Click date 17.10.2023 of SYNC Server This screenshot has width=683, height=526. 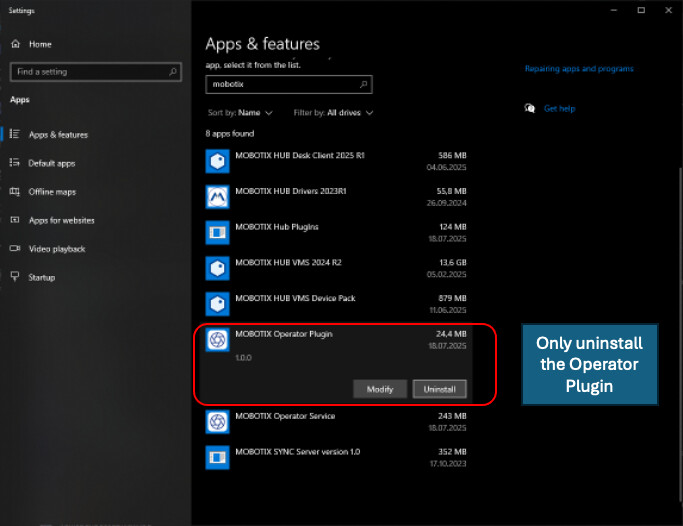(448, 464)
